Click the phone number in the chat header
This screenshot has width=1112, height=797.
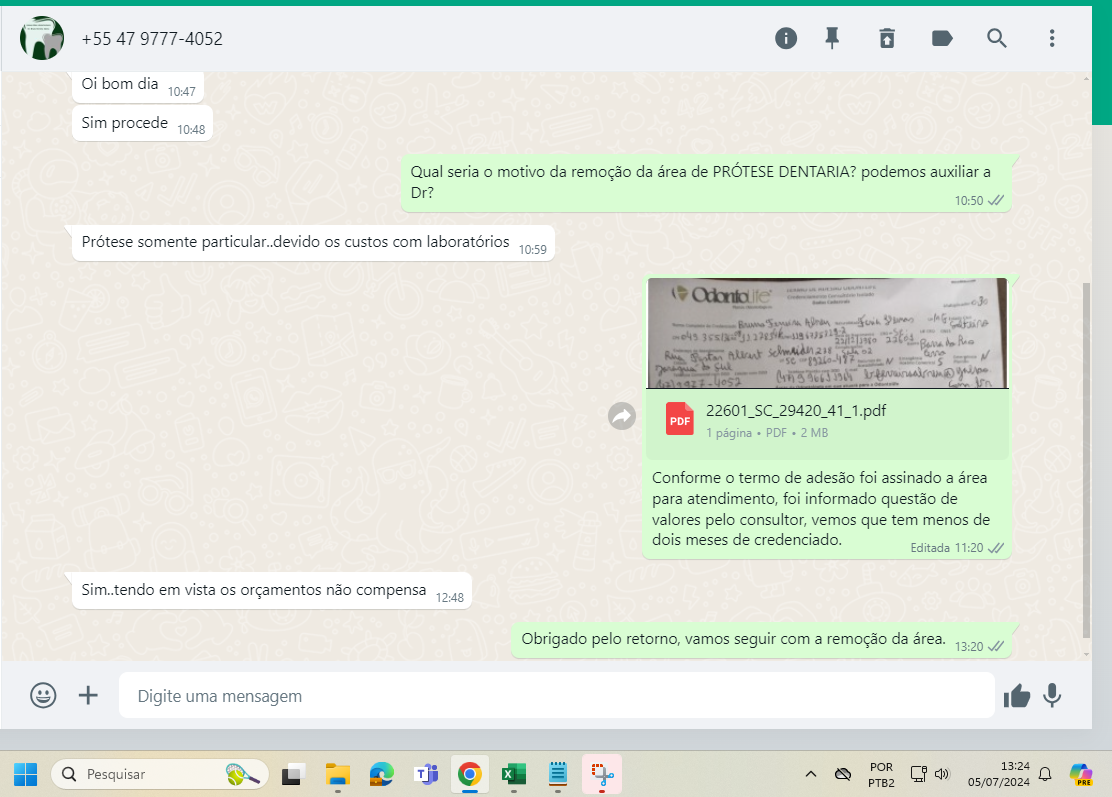[x=152, y=39]
